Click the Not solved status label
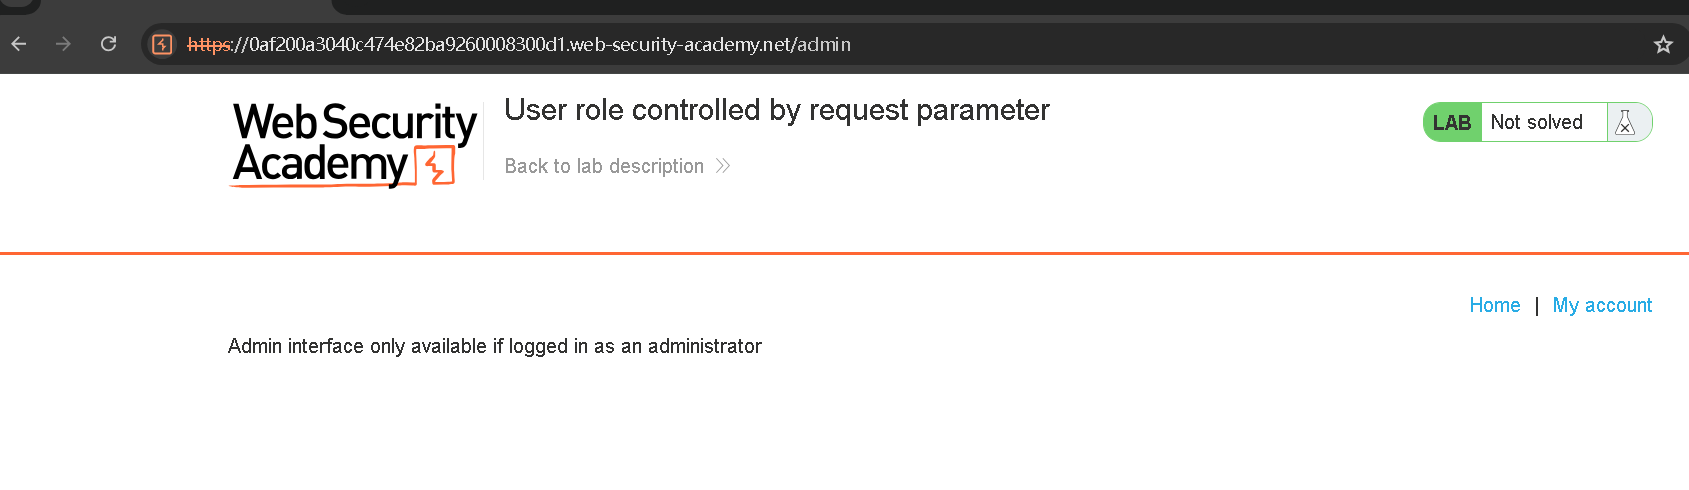 click(x=1536, y=122)
